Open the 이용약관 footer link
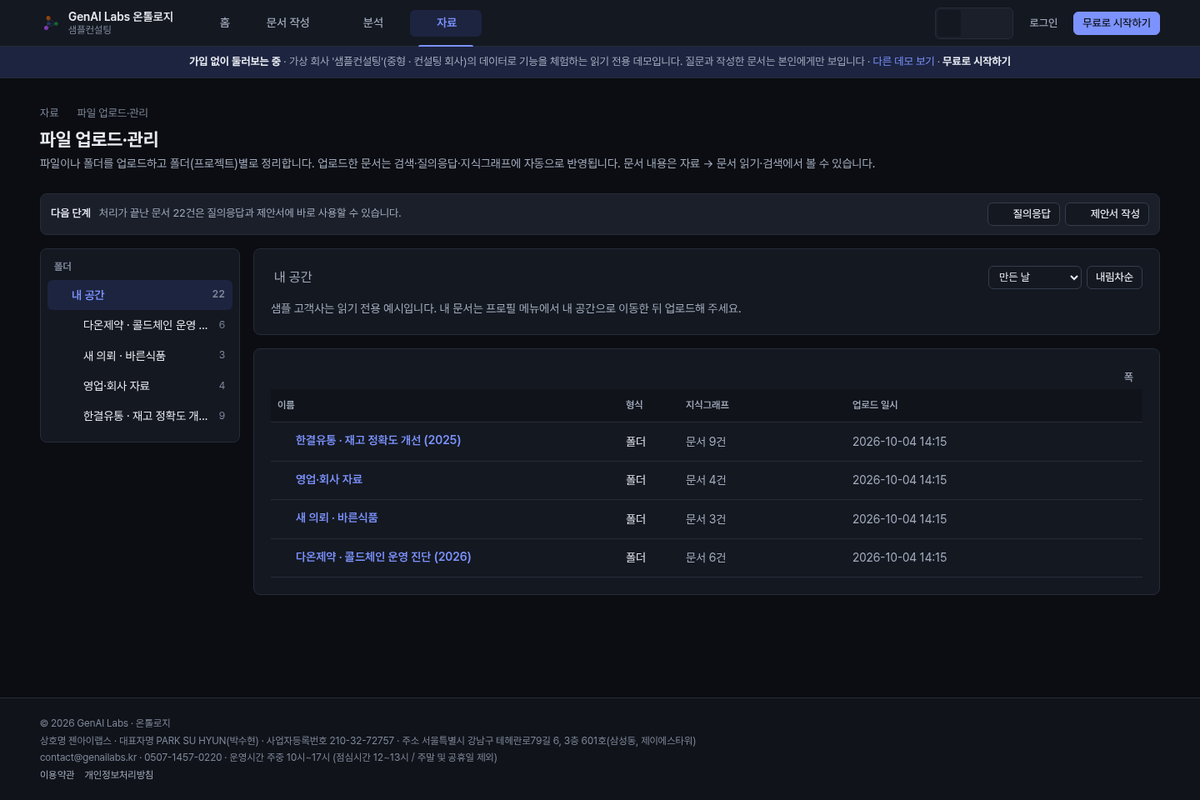1200x800 pixels. click(x=57, y=774)
